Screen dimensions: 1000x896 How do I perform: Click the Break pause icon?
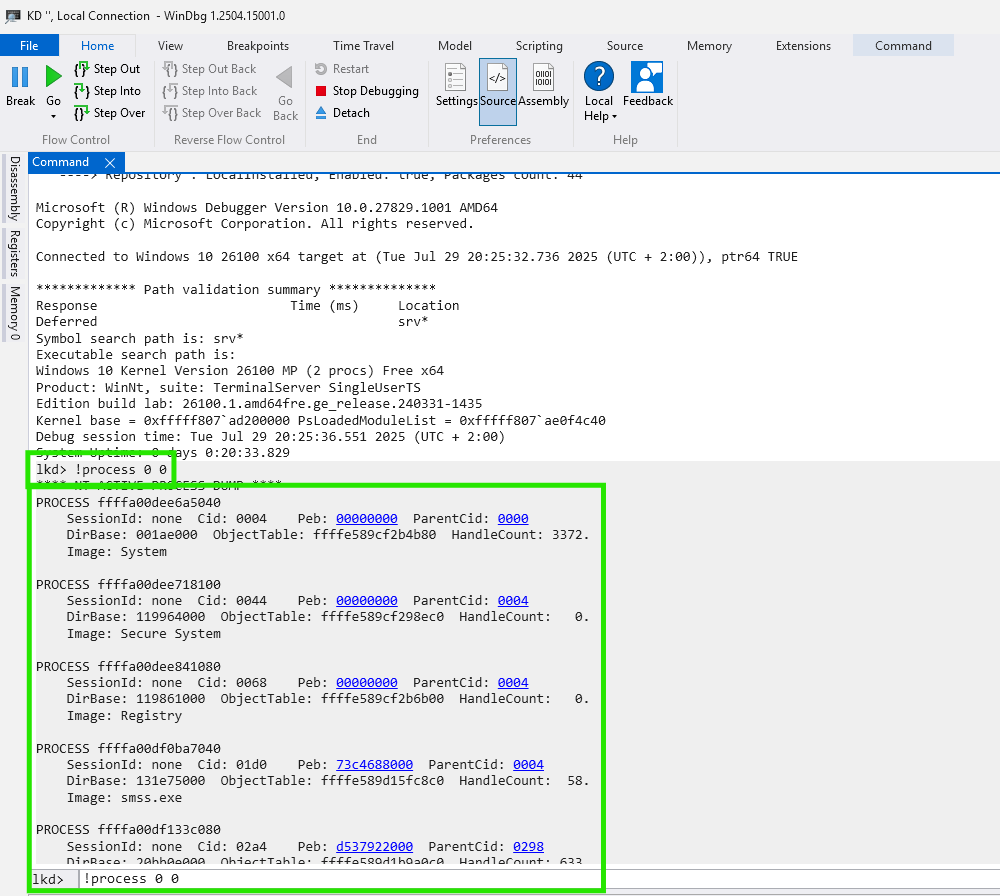click(x=20, y=77)
